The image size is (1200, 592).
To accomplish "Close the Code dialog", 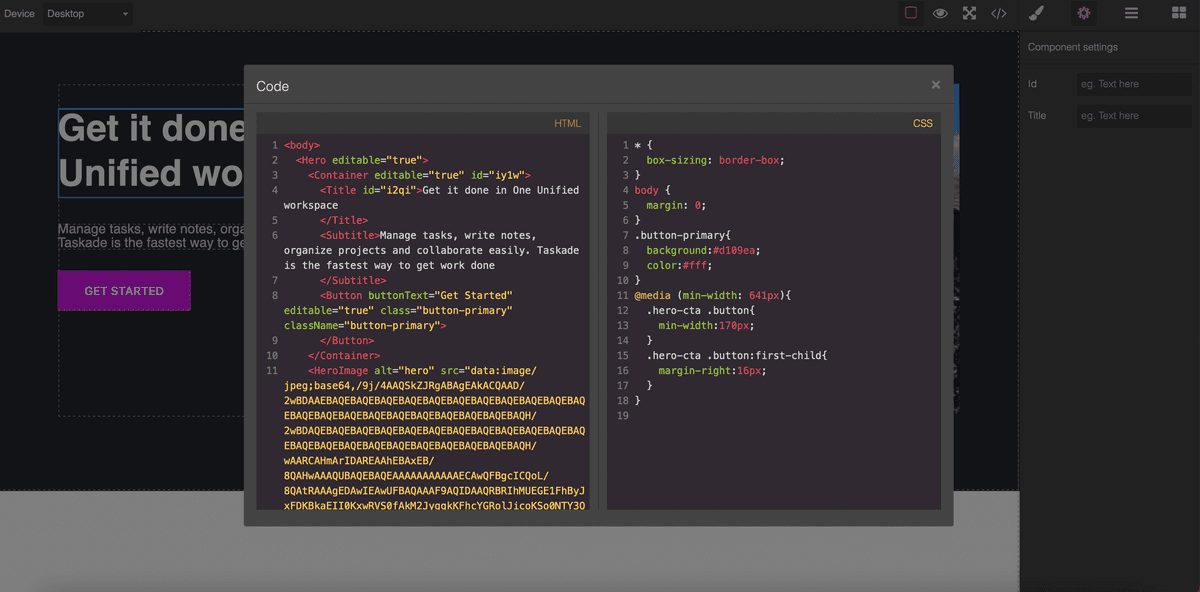I will (x=935, y=84).
